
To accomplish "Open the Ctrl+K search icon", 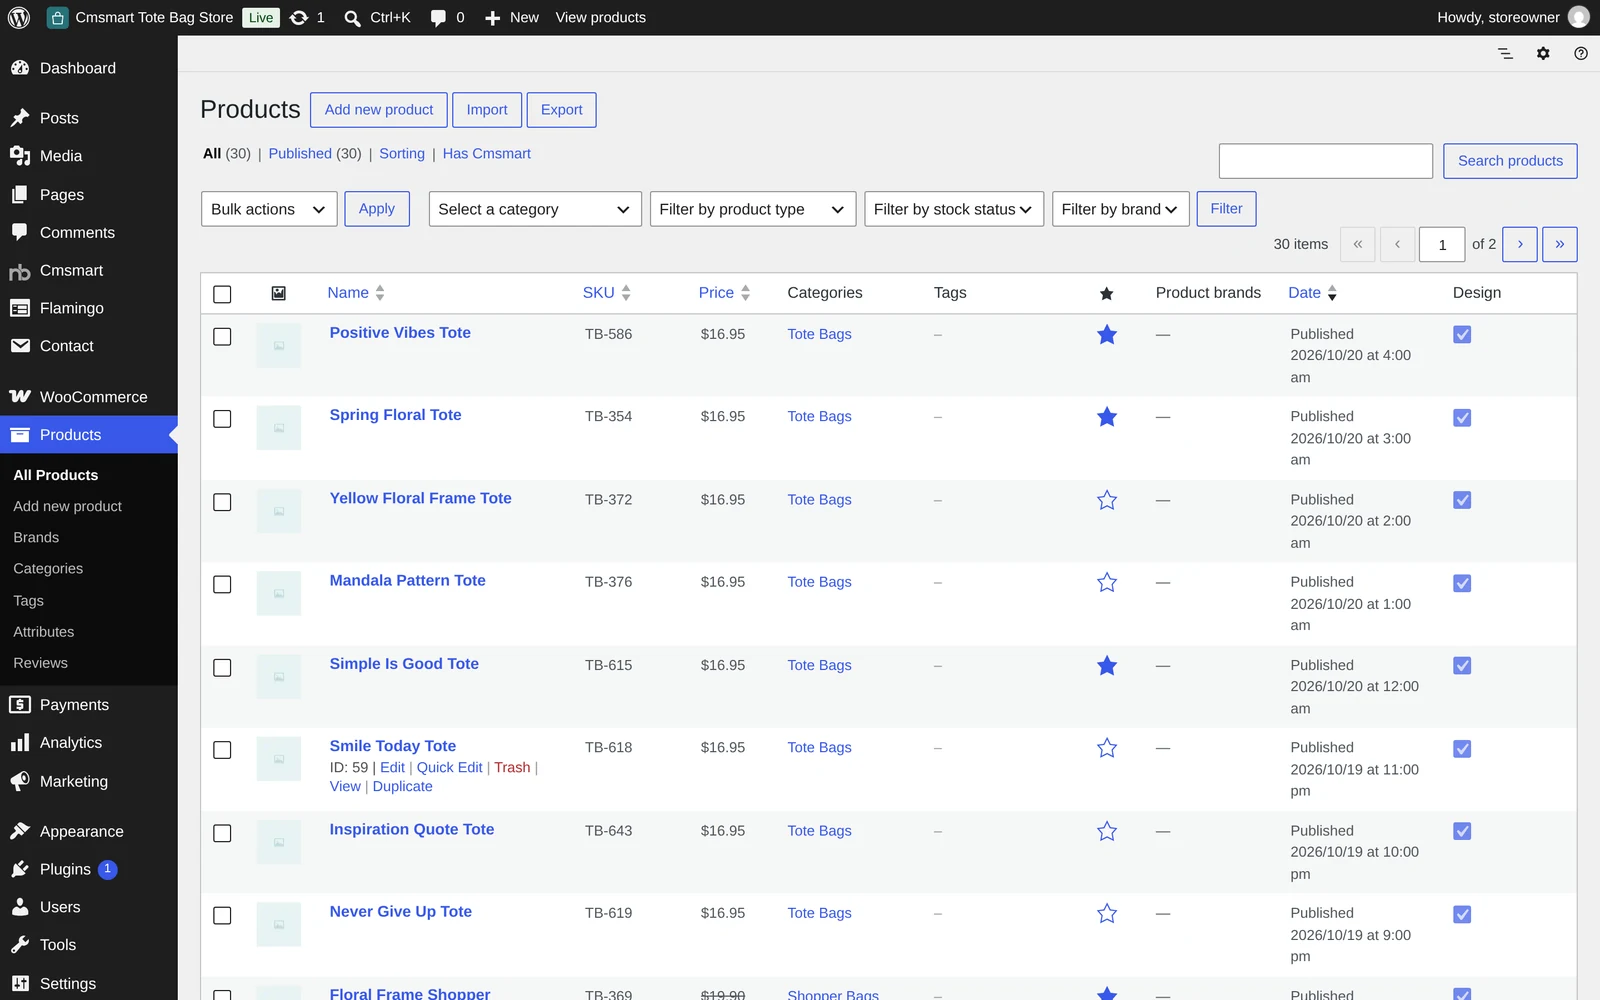I will pos(352,18).
